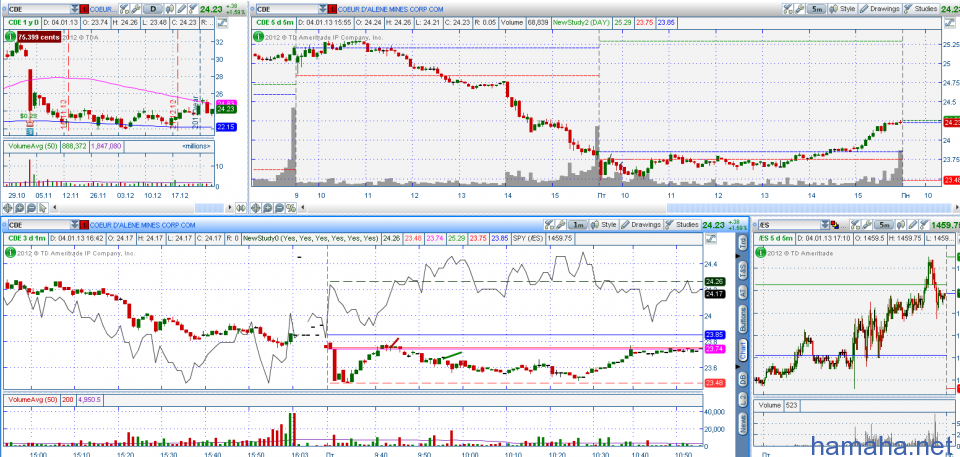Maximize daily CDE chart using expand icon
The image size is (960, 457).
point(222,22)
